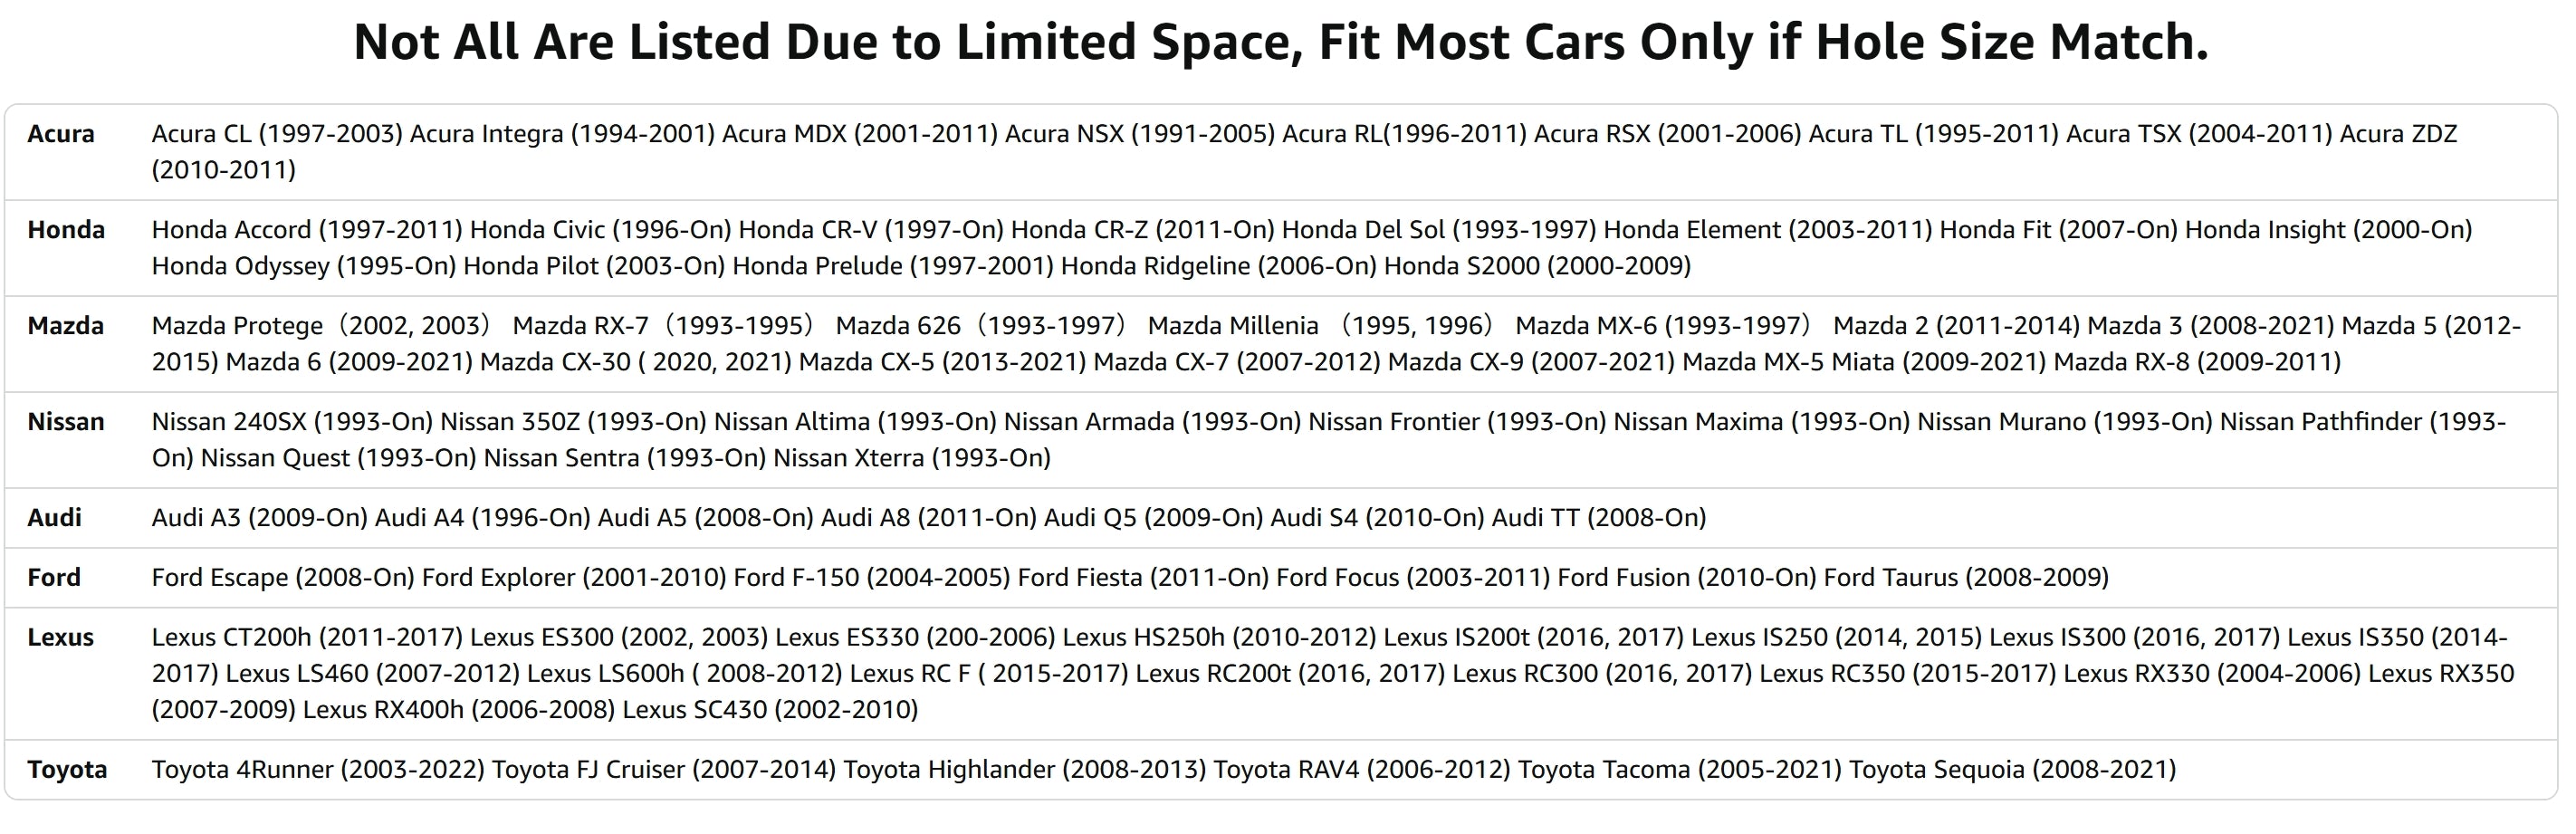Viewport: 2576px width, 834px height.
Task: Select the Audi brand row label
Action: click(55, 518)
